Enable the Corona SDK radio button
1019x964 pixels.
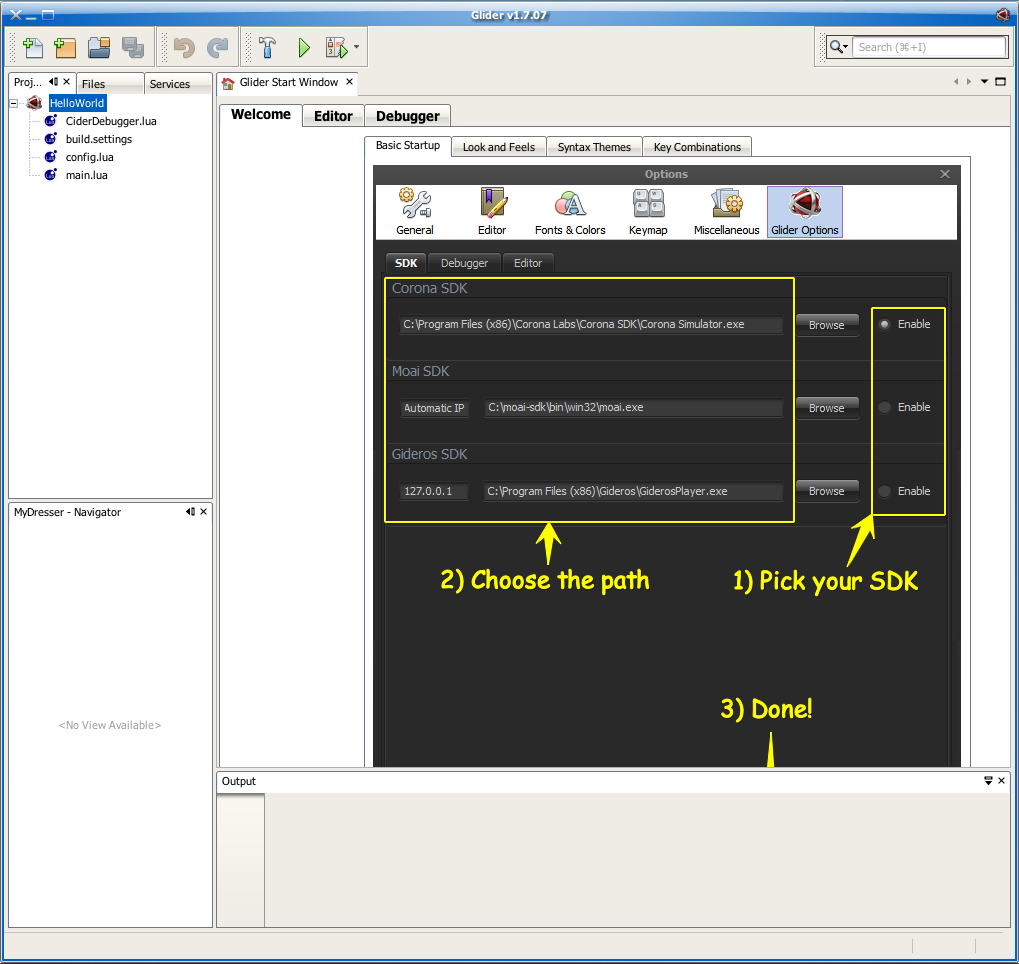(885, 324)
